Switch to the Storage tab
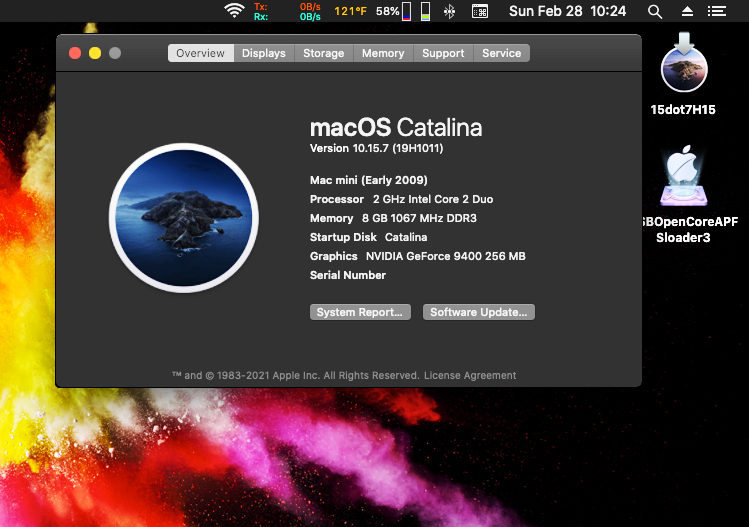The width and height of the screenshot is (749, 527). point(323,53)
